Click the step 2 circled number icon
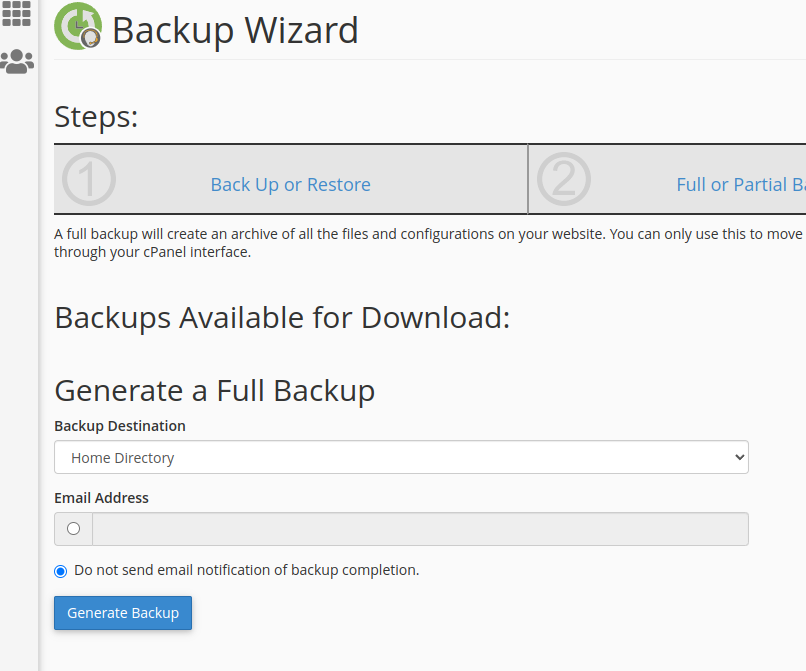 coord(564,179)
